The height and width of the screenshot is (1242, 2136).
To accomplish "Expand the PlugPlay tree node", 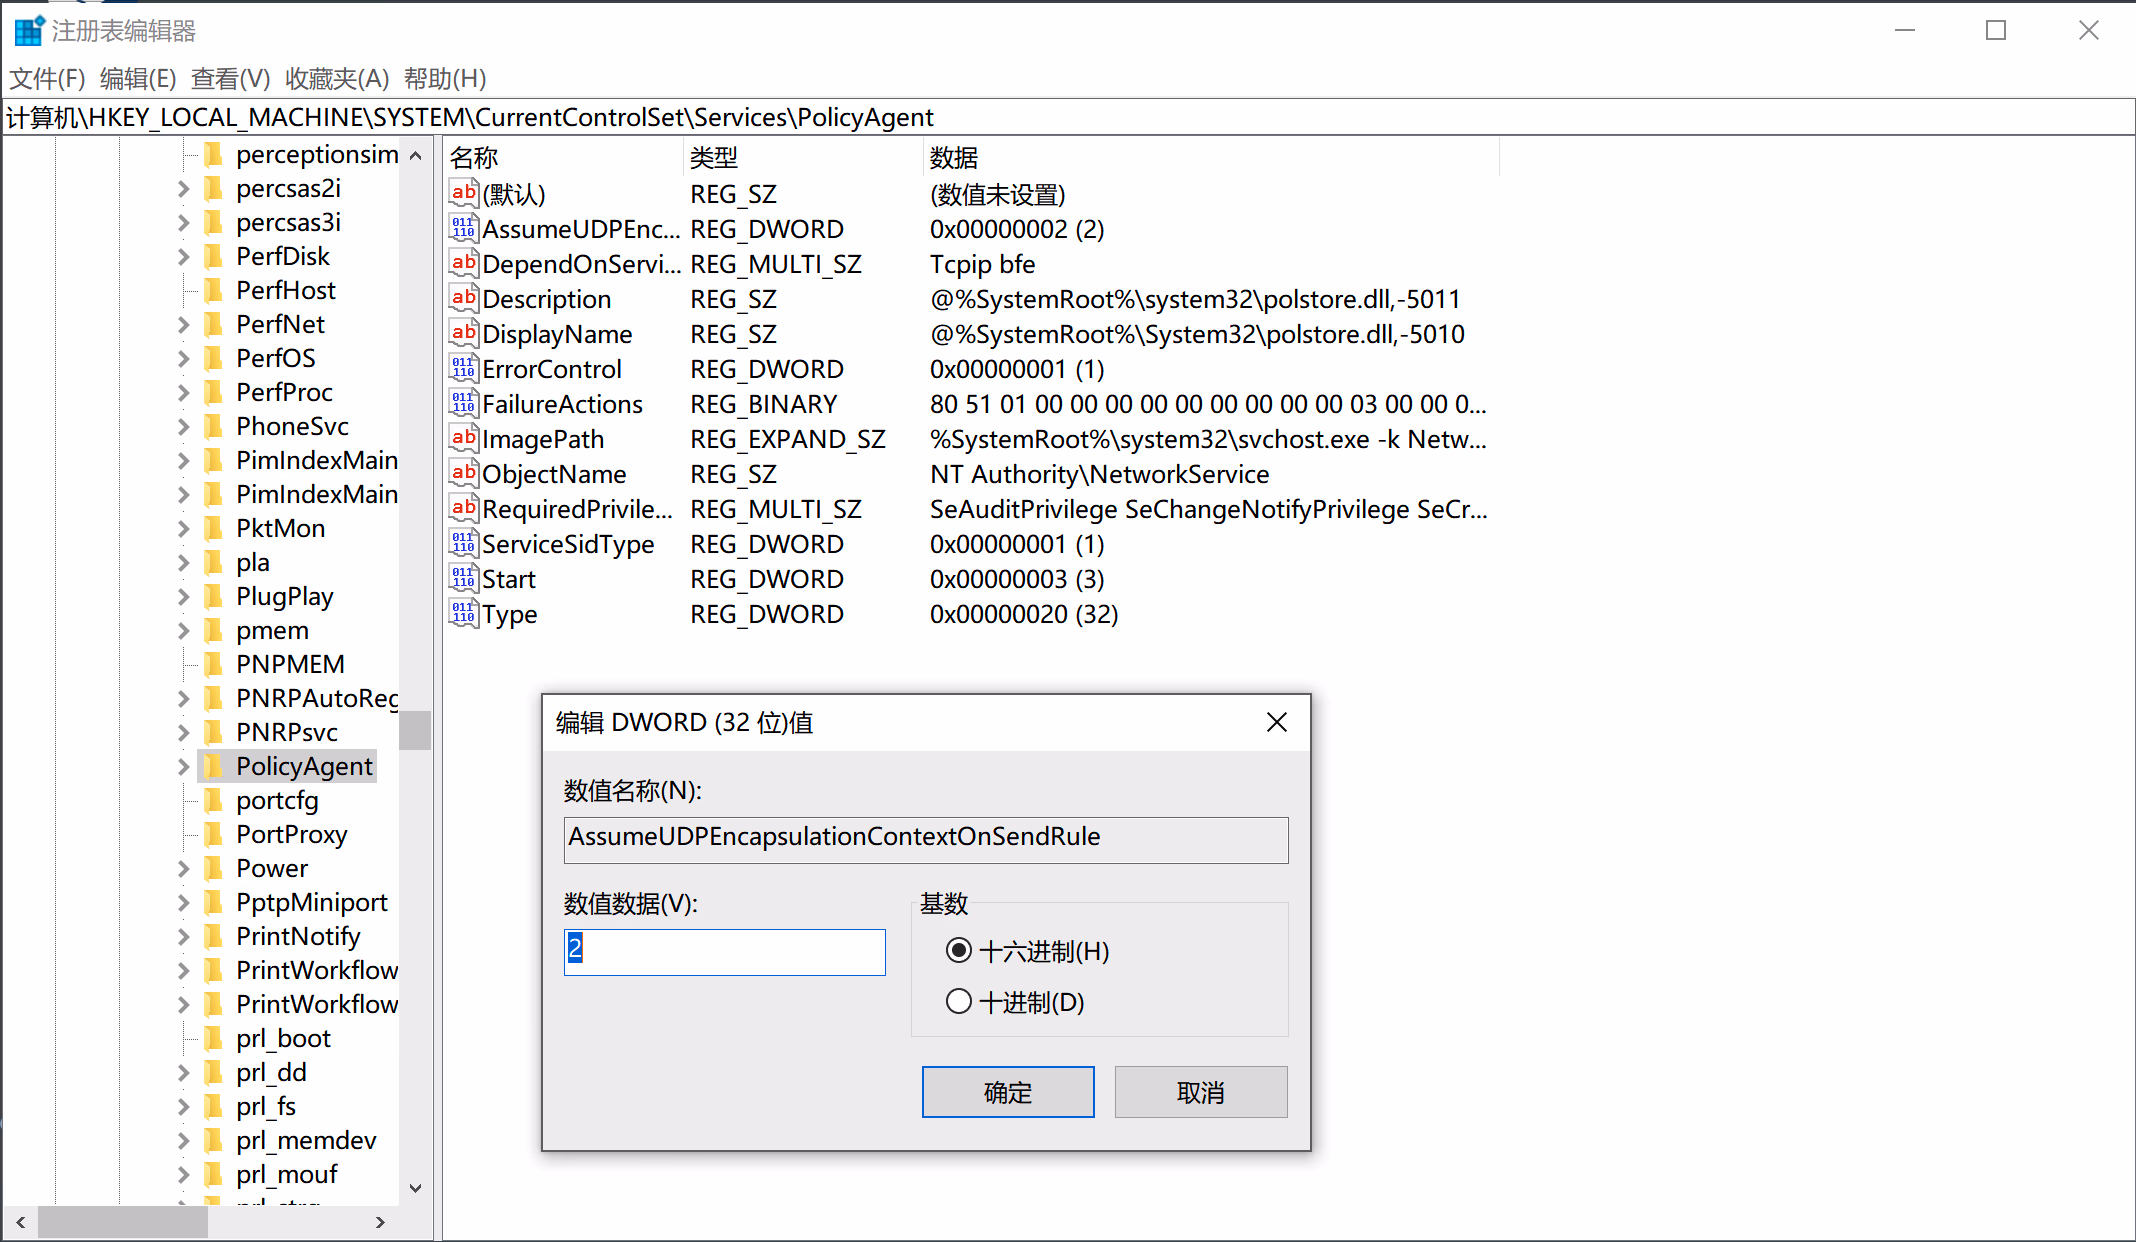I will [x=183, y=597].
